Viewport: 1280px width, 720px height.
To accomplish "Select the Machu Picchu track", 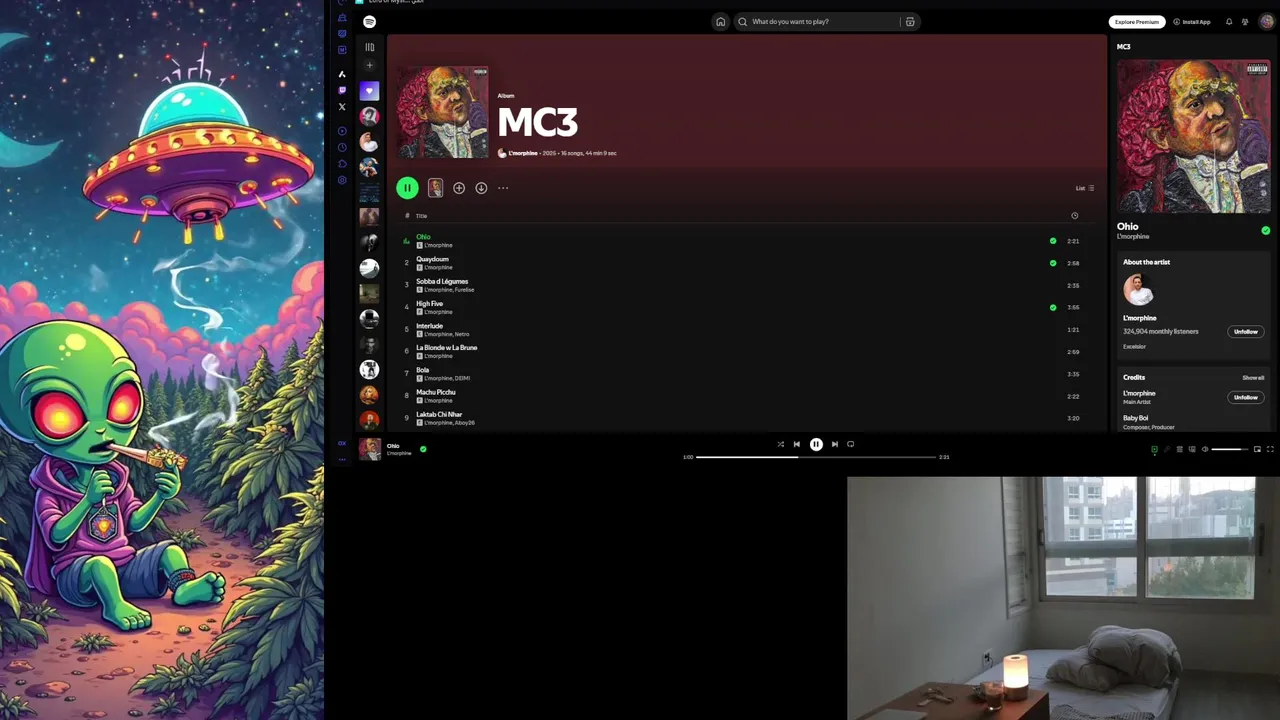I will pos(436,392).
